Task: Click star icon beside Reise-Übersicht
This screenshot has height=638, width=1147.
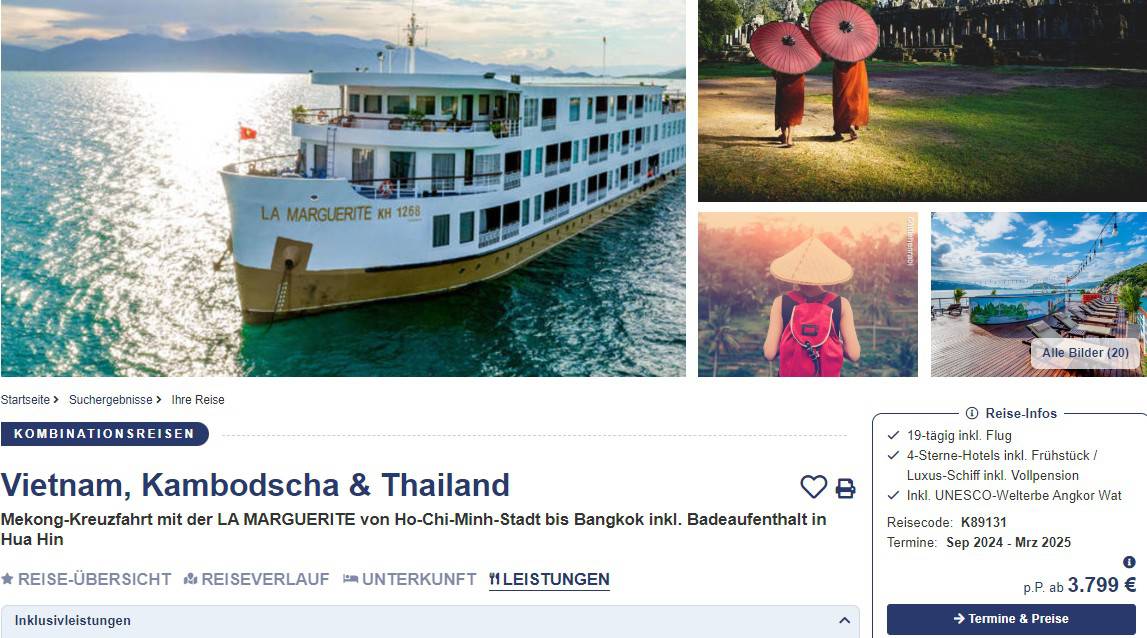Action: (x=7, y=579)
